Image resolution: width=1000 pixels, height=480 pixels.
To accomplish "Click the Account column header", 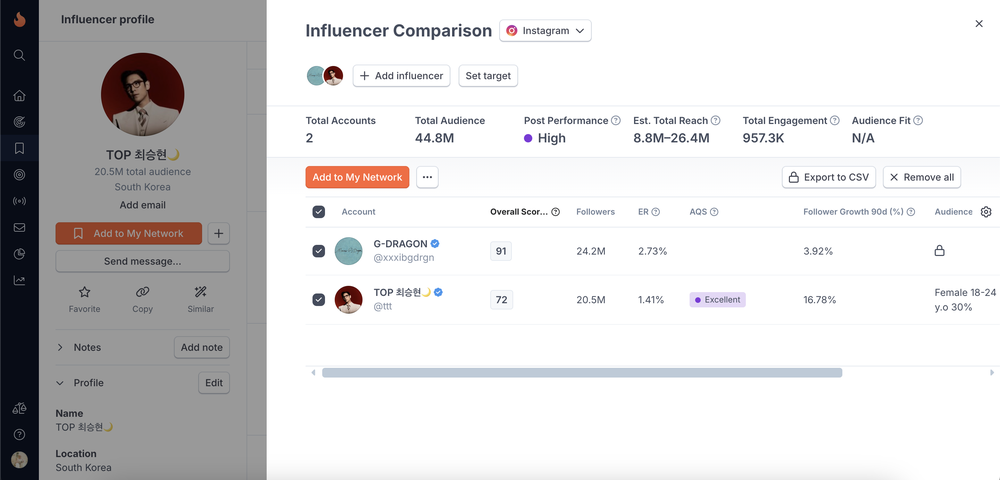I will [x=358, y=212].
